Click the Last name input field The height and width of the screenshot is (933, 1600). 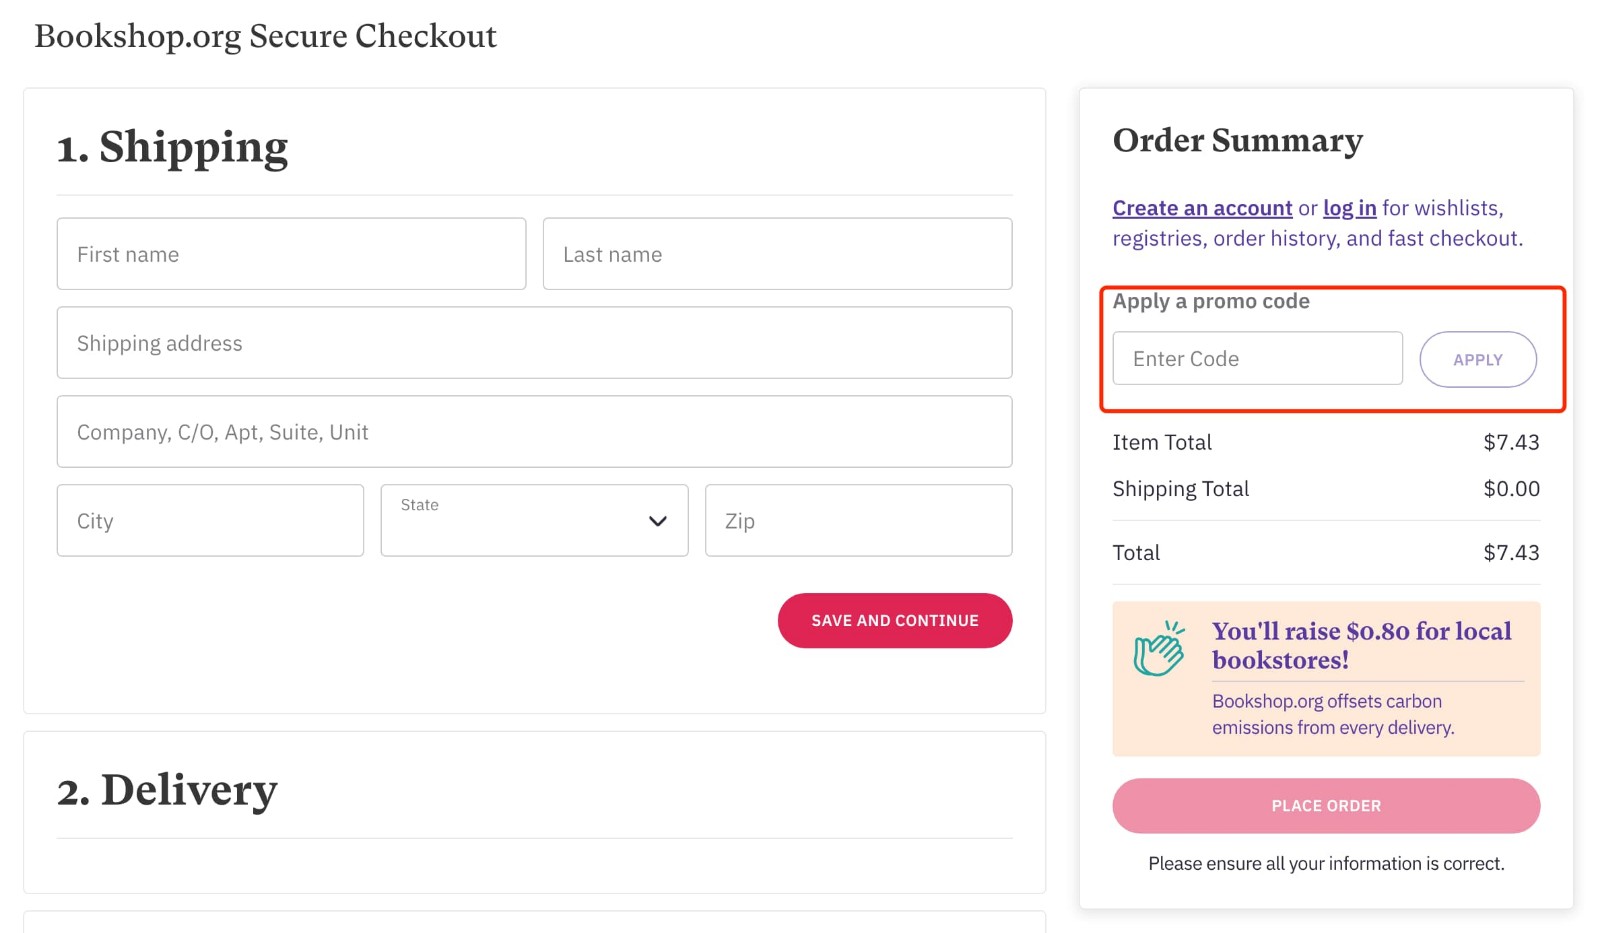click(777, 253)
